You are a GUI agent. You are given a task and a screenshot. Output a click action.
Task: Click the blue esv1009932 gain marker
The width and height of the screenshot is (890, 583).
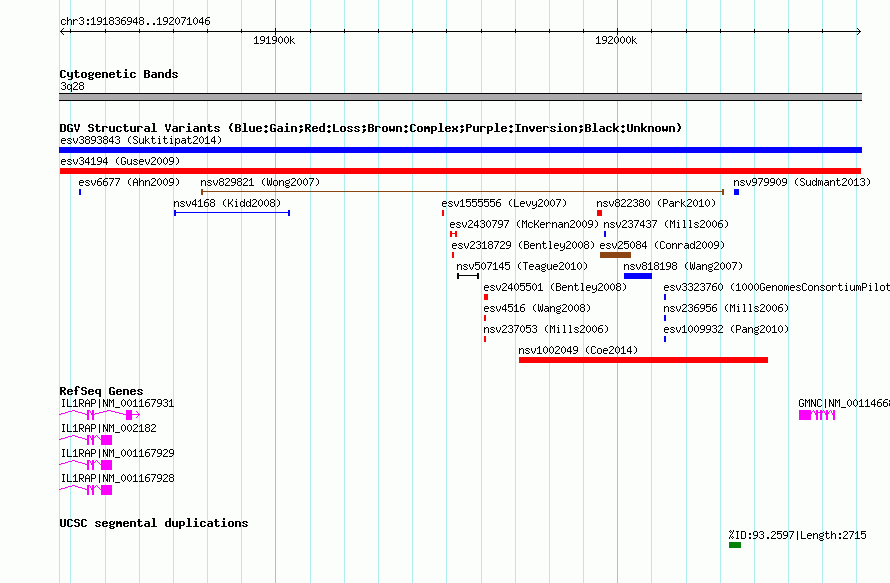point(665,339)
